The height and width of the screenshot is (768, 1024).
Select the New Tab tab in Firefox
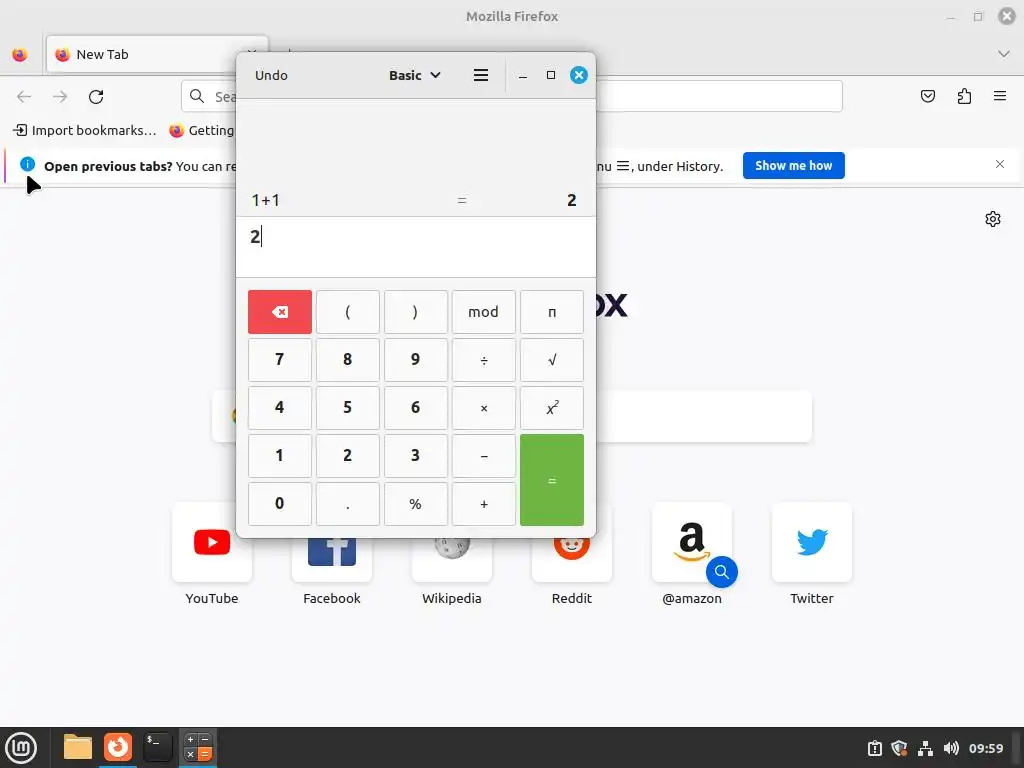[157, 54]
